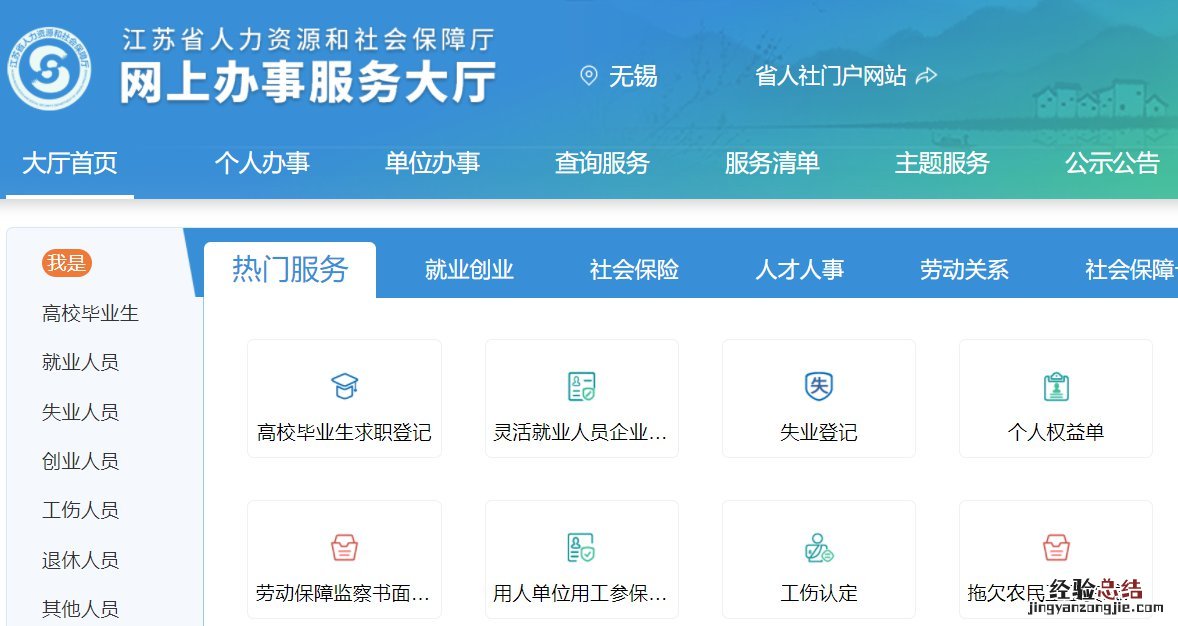
Task: Select 失业人员 in the sidebar
Action: (80, 412)
